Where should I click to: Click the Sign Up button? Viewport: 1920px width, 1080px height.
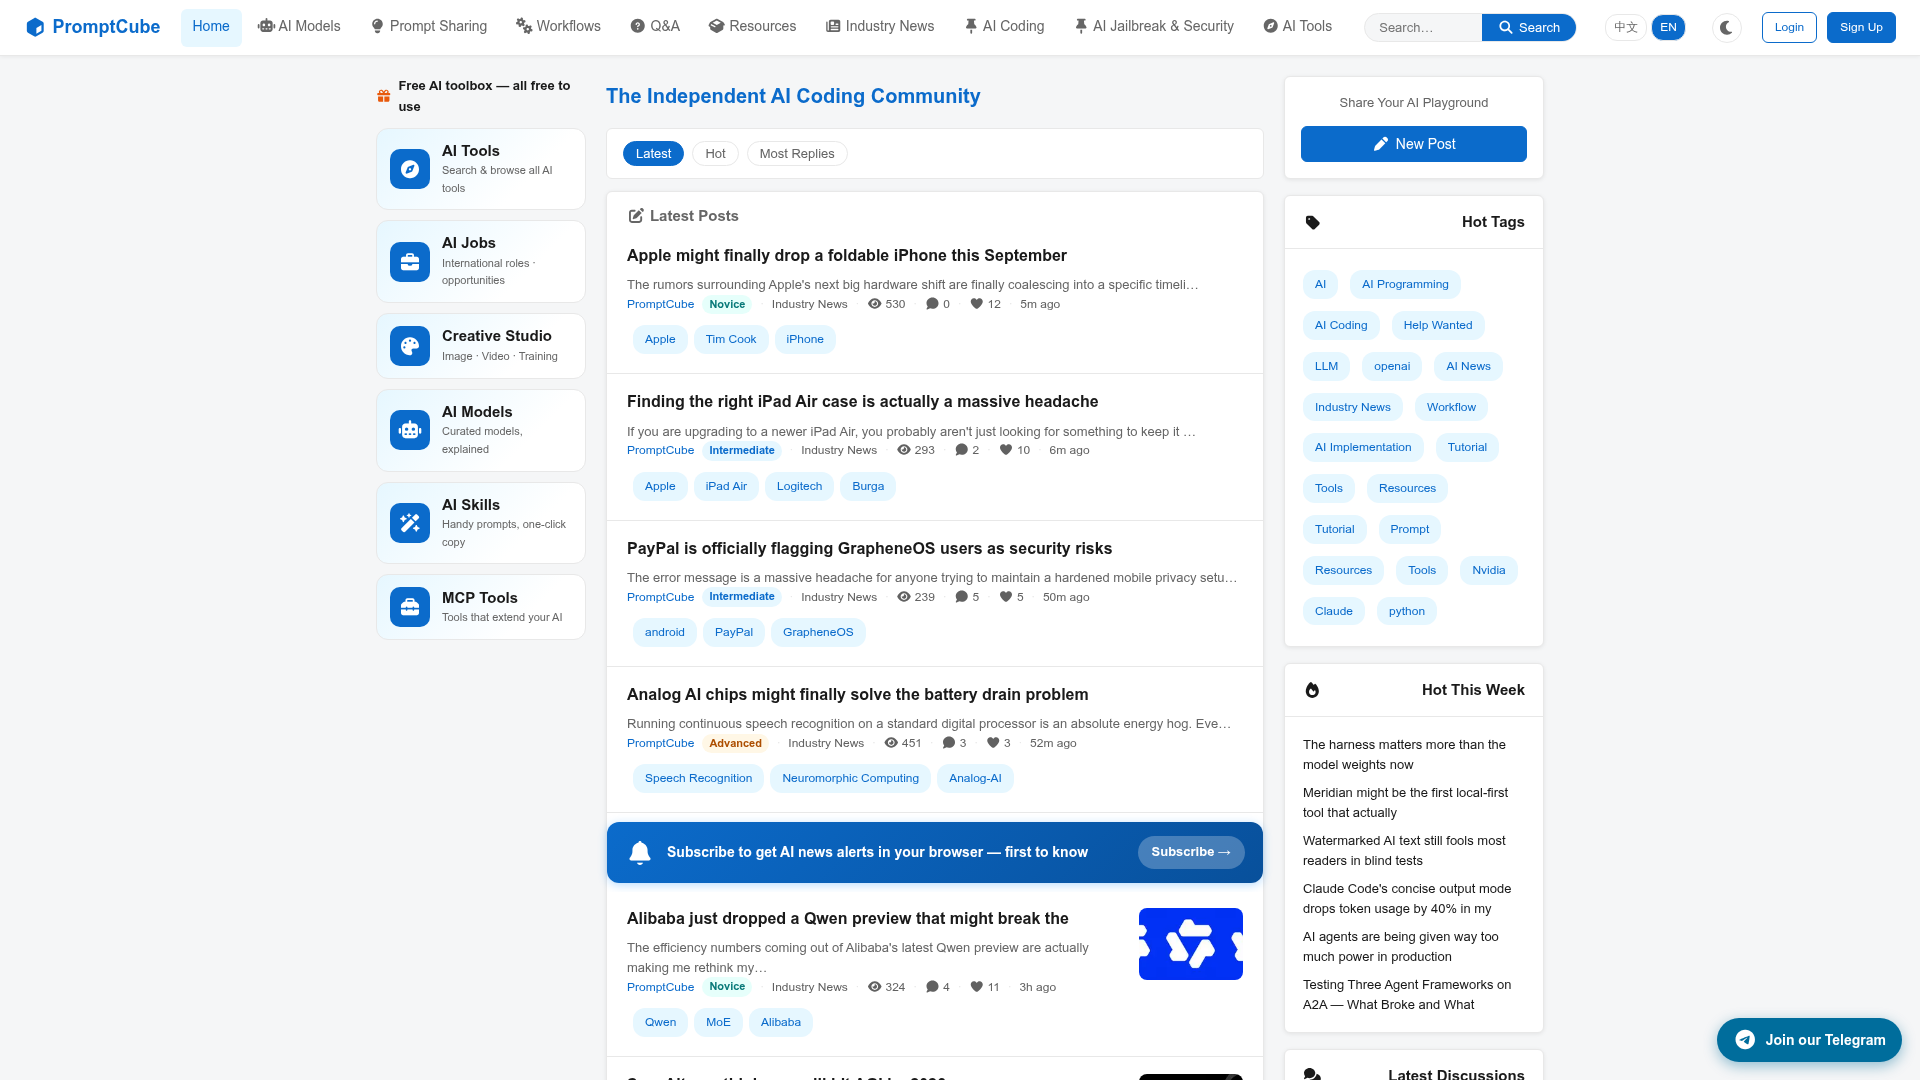[x=1861, y=28]
